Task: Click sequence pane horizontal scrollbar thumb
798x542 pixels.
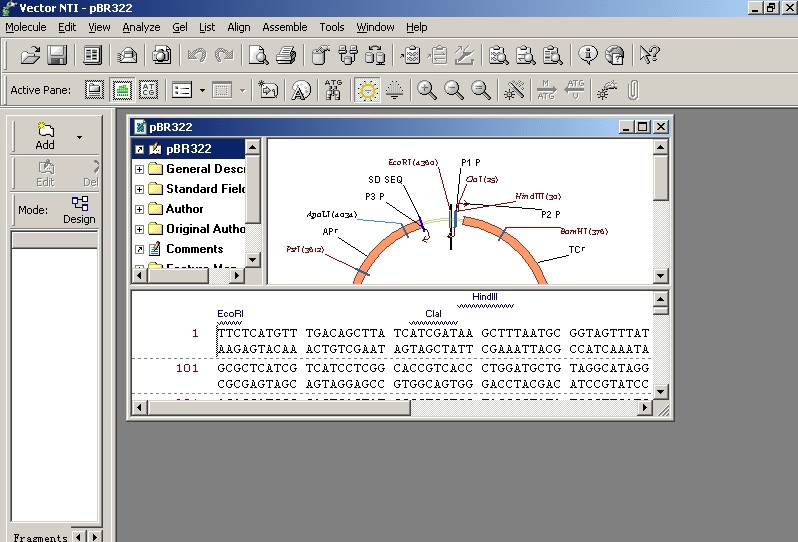Action: tap(279, 408)
